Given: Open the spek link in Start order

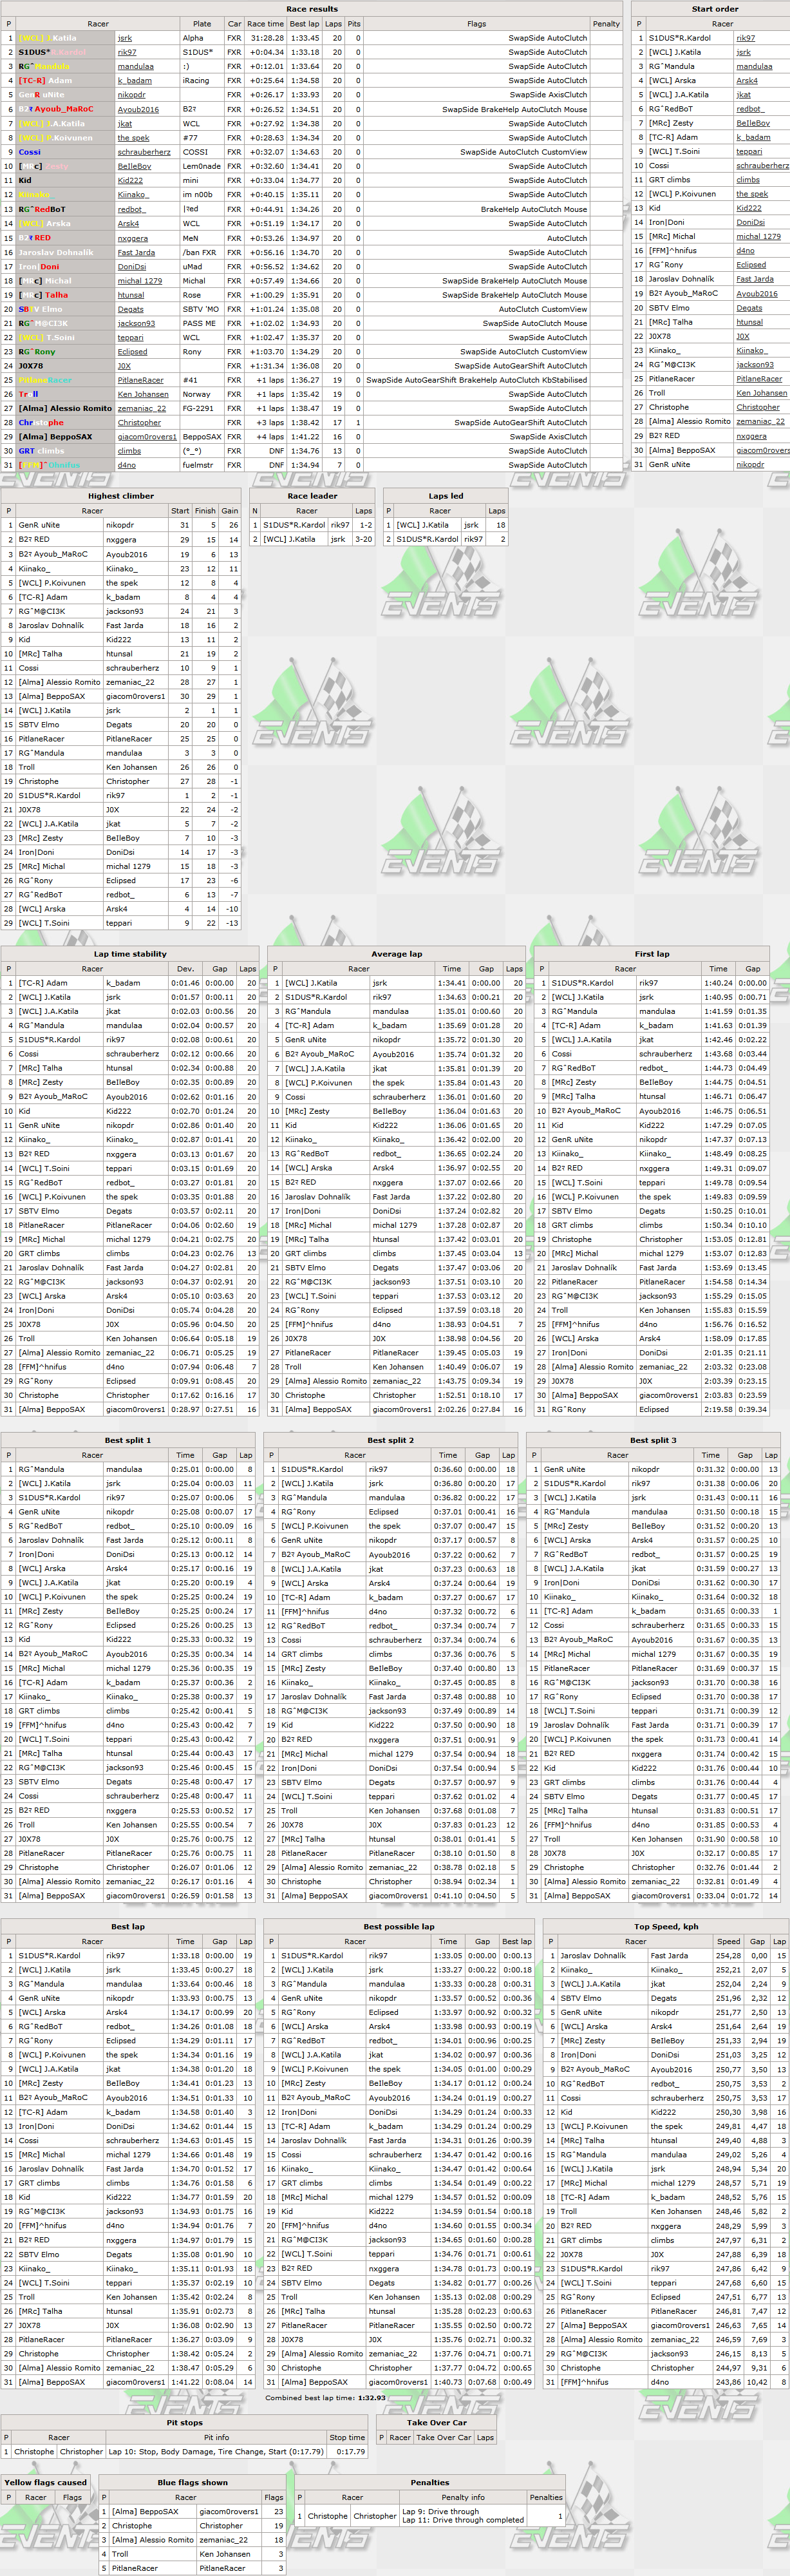Looking at the screenshot, I should click(x=752, y=194).
